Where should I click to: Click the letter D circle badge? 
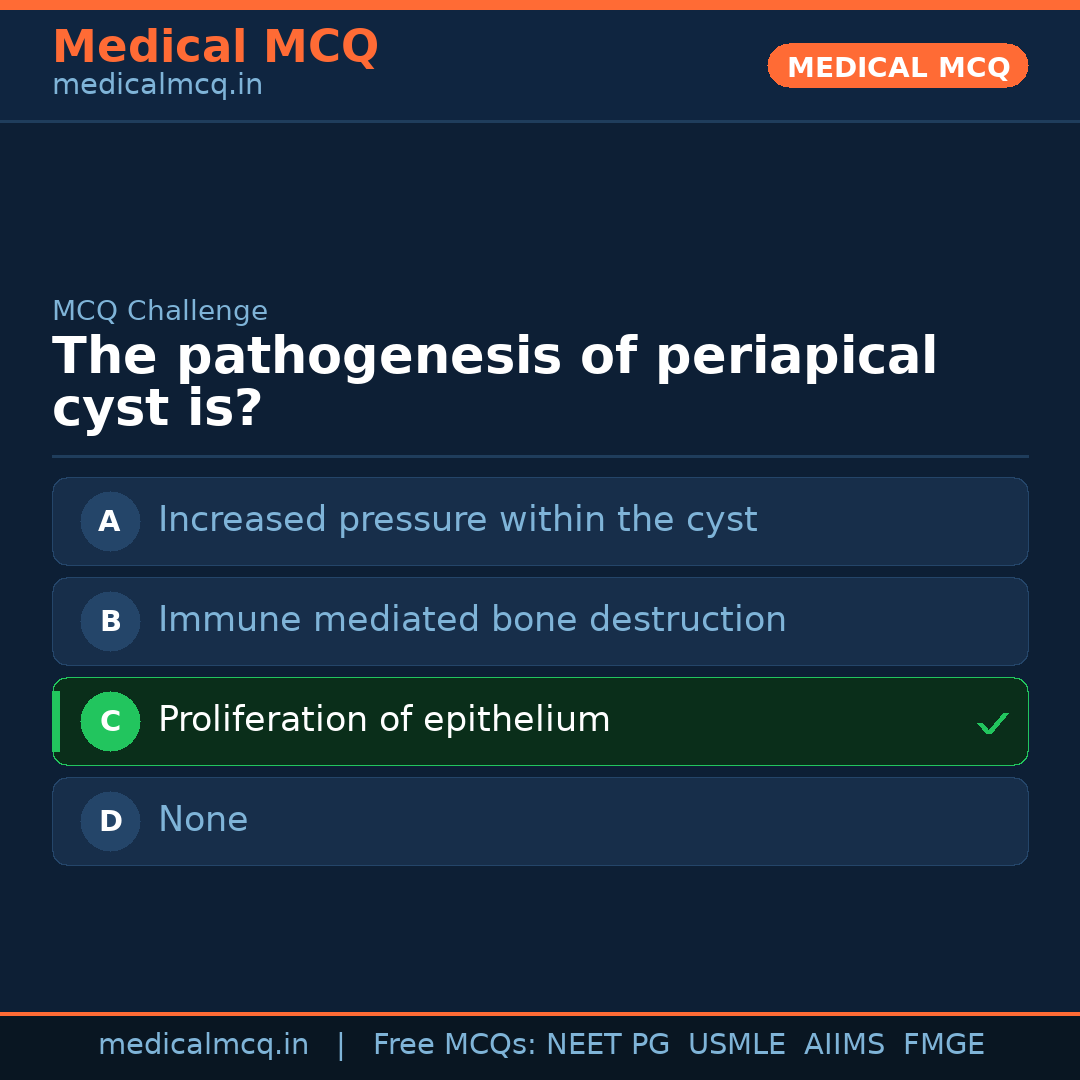click(x=110, y=821)
